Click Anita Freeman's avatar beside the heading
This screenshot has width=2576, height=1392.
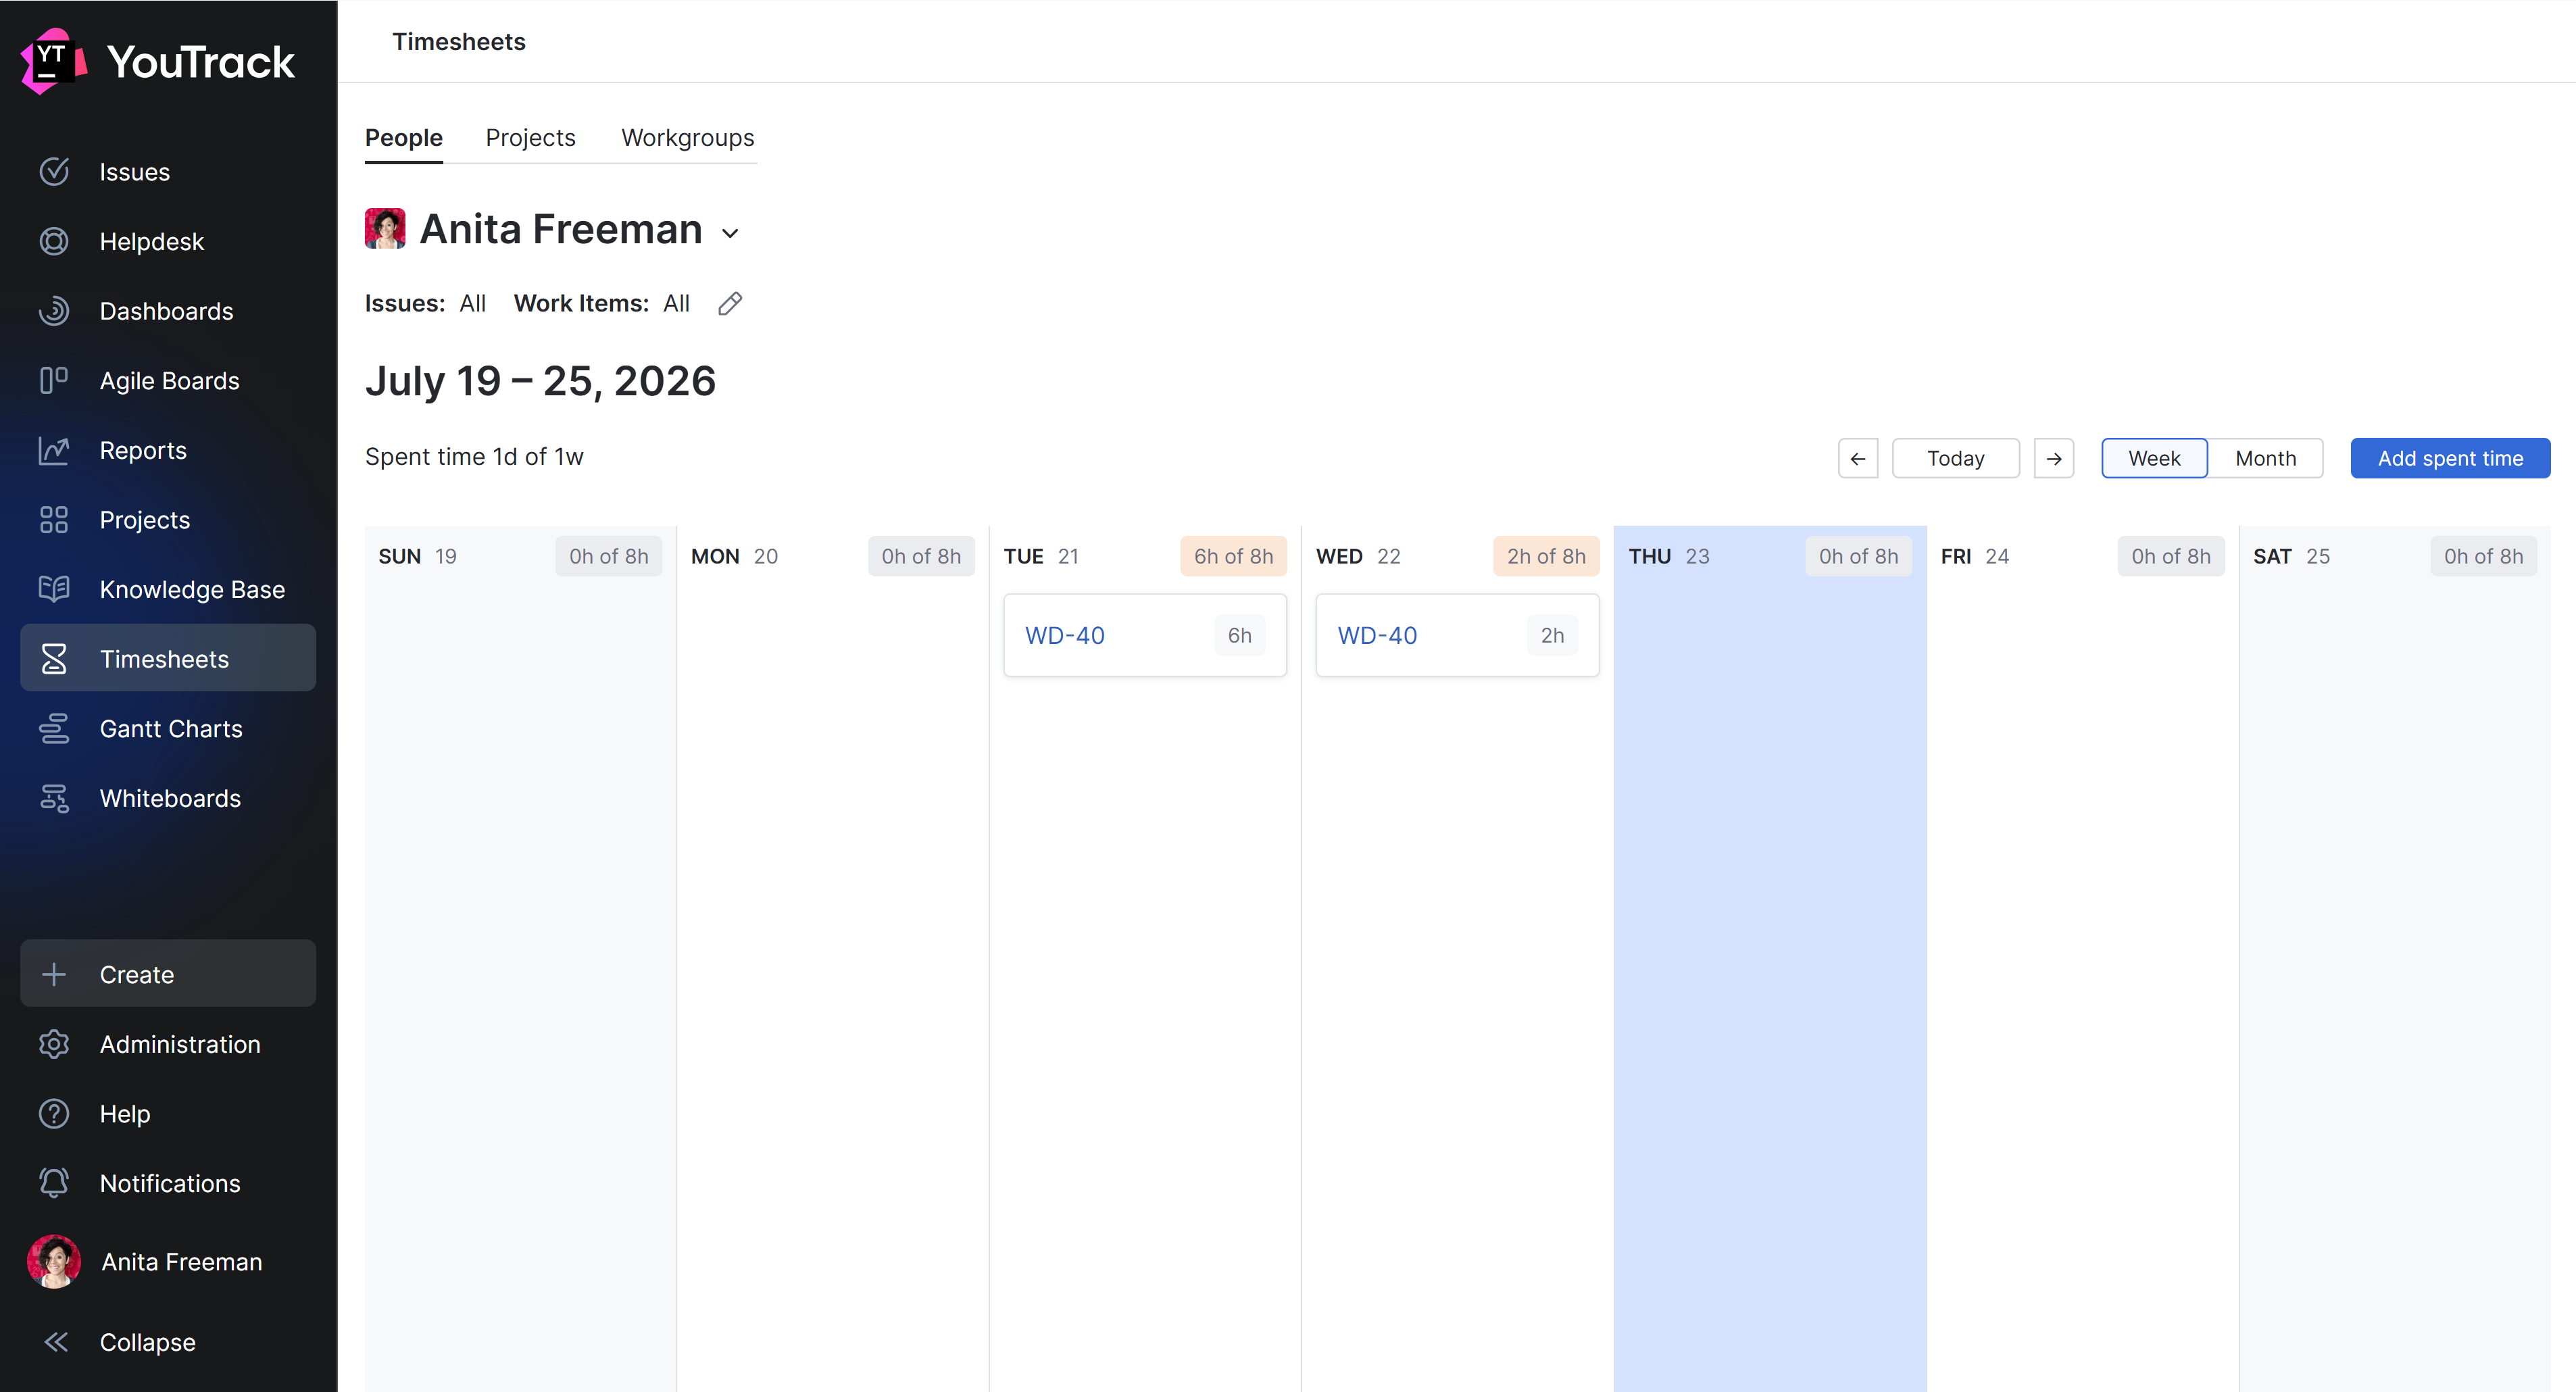click(385, 229)
